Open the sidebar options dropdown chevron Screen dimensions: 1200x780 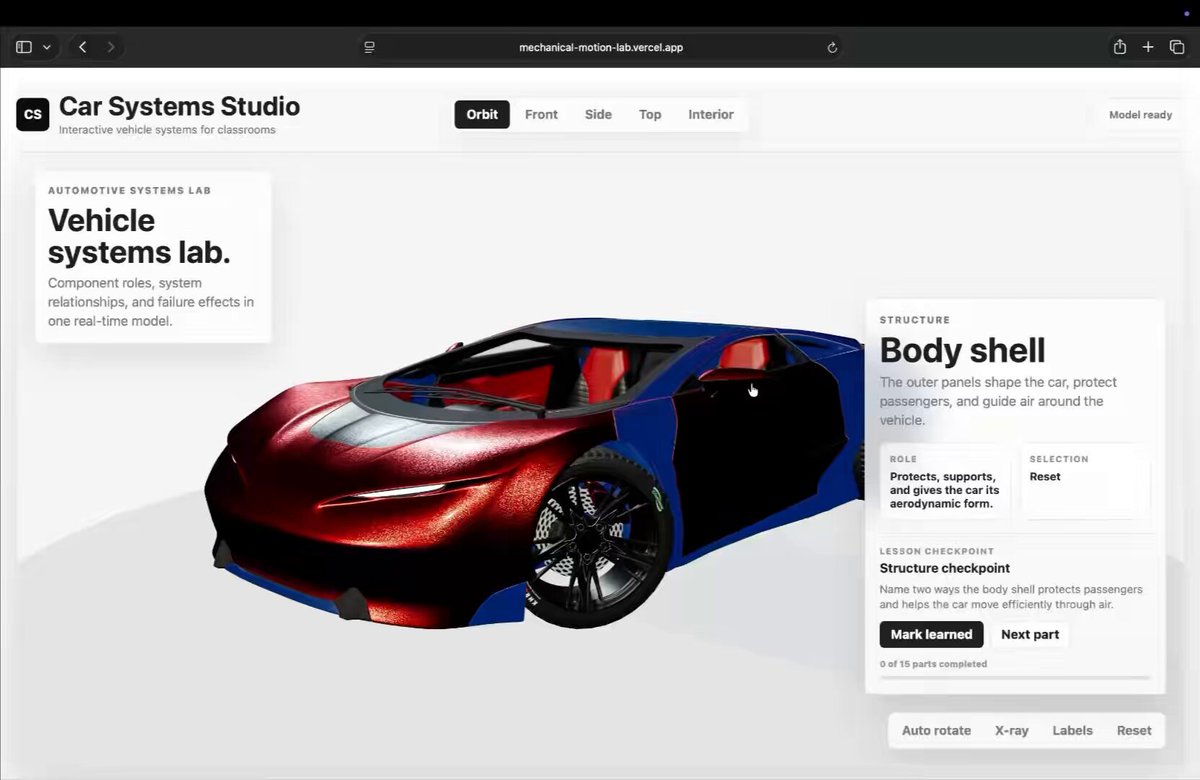[x=46, y=47]
